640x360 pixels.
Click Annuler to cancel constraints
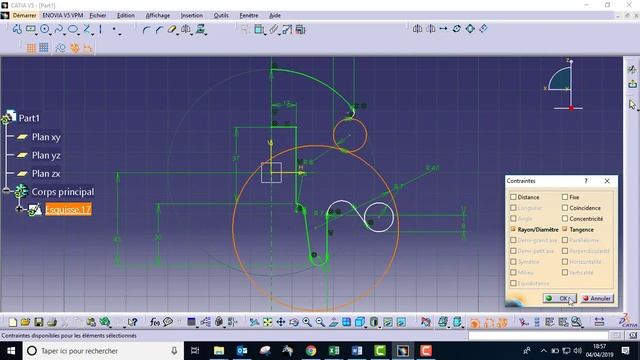[x=597, y=298]
